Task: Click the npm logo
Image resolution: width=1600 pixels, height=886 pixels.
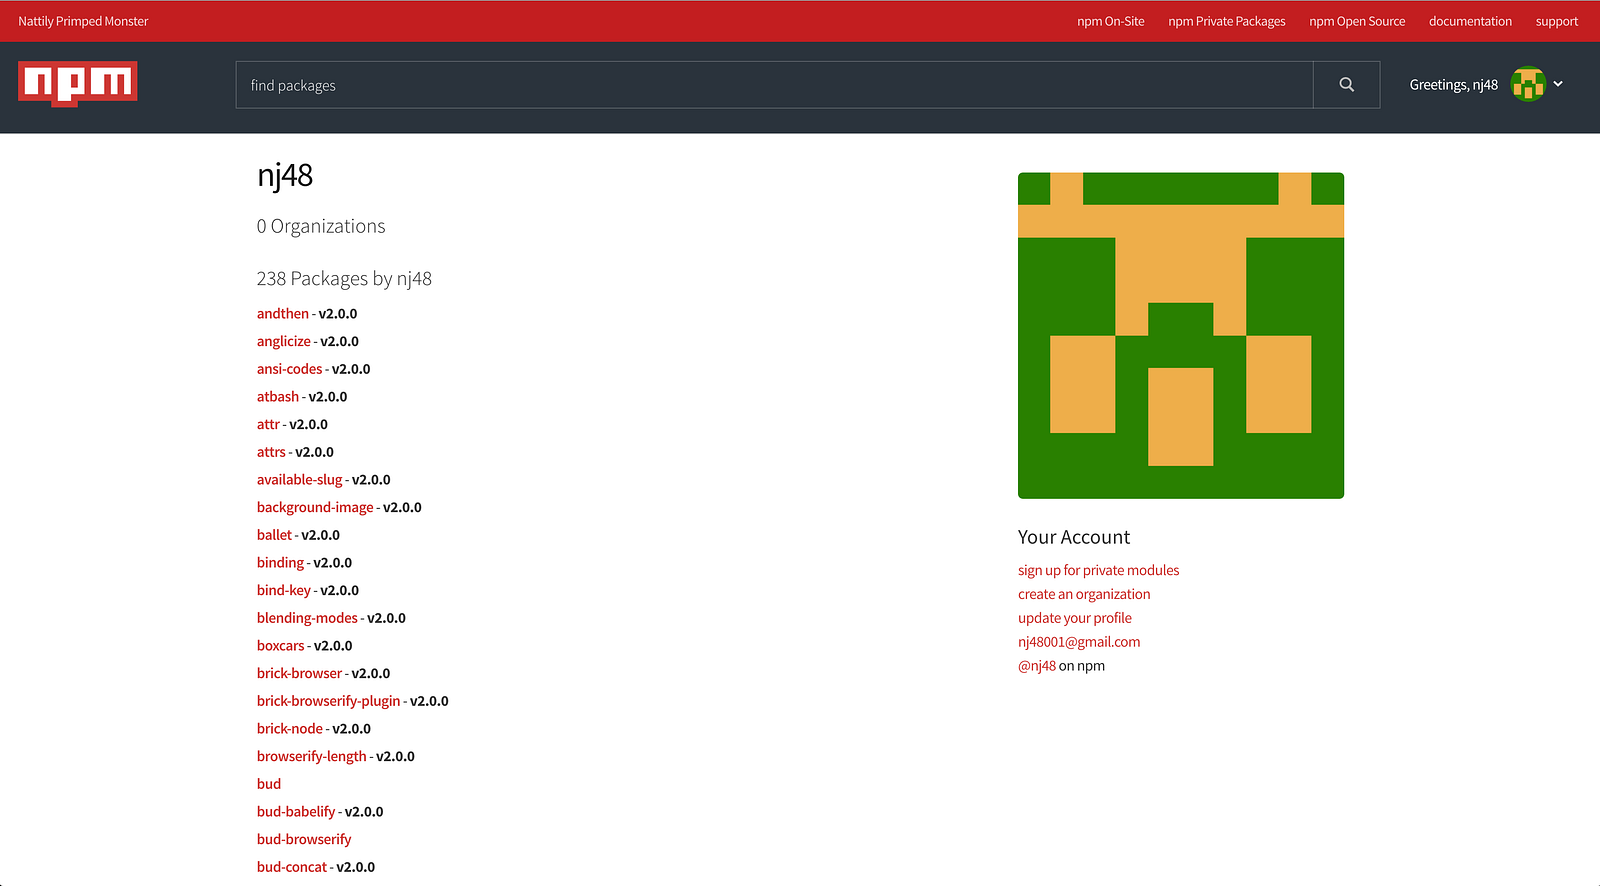Action: click(x=77, y=84)
